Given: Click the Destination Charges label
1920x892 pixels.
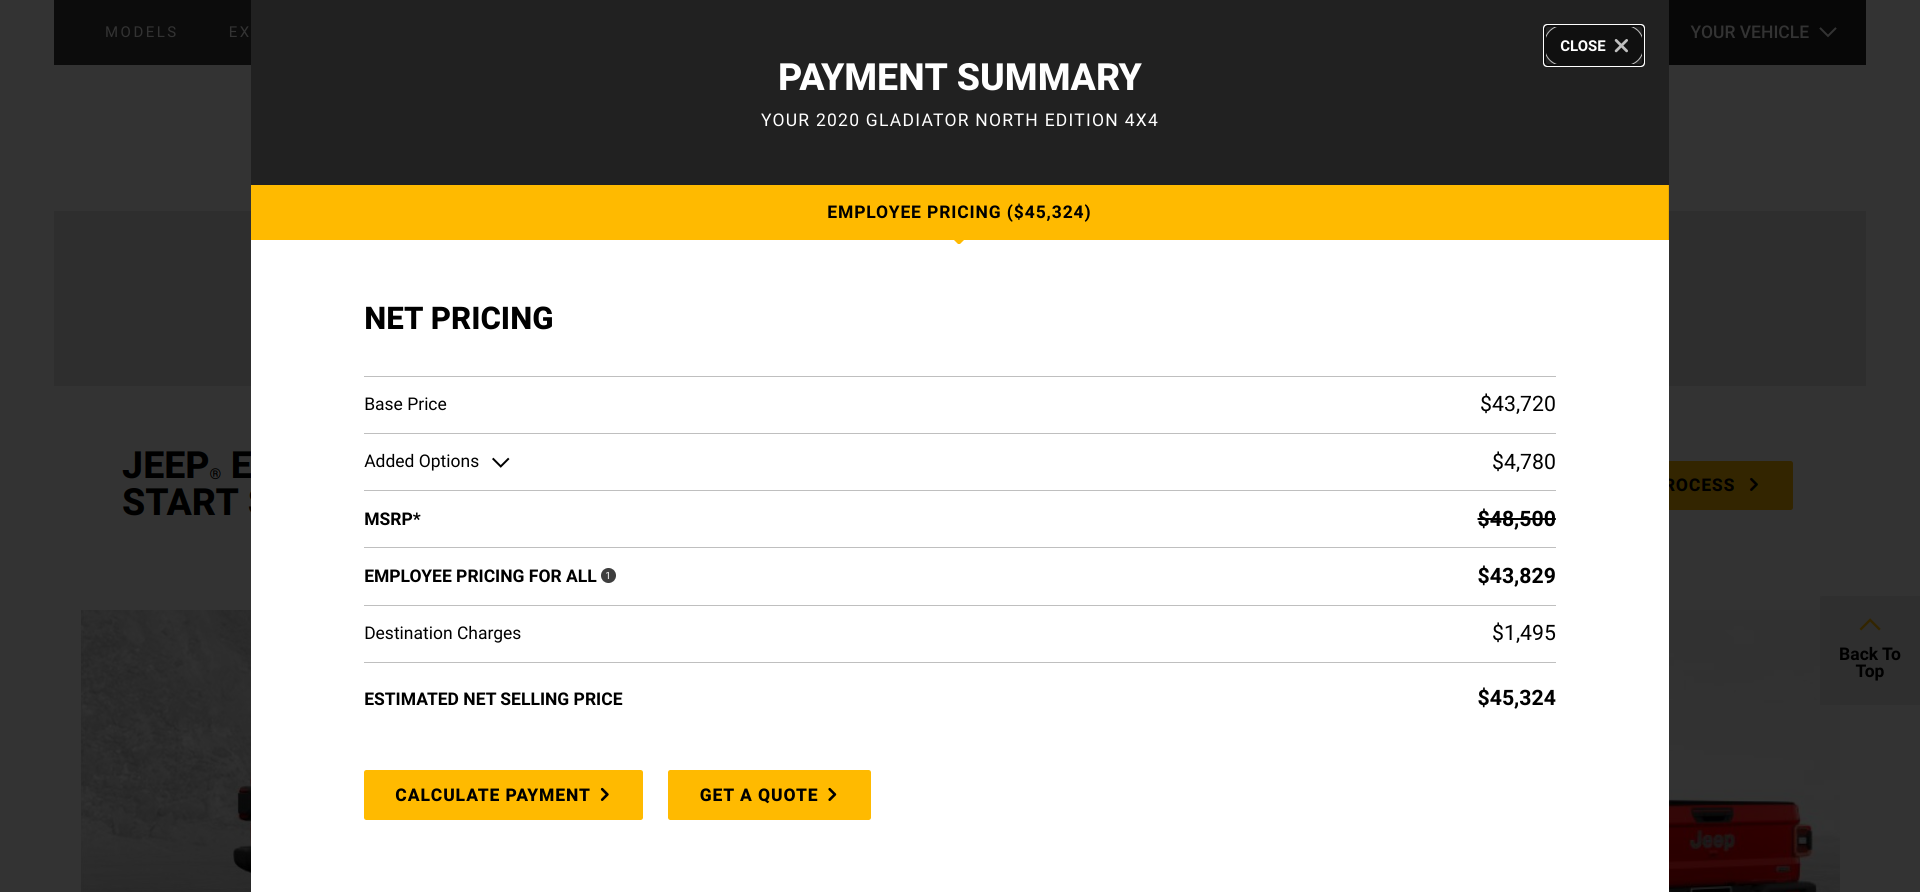Looking at the screenshot, I should coord(442,633).
